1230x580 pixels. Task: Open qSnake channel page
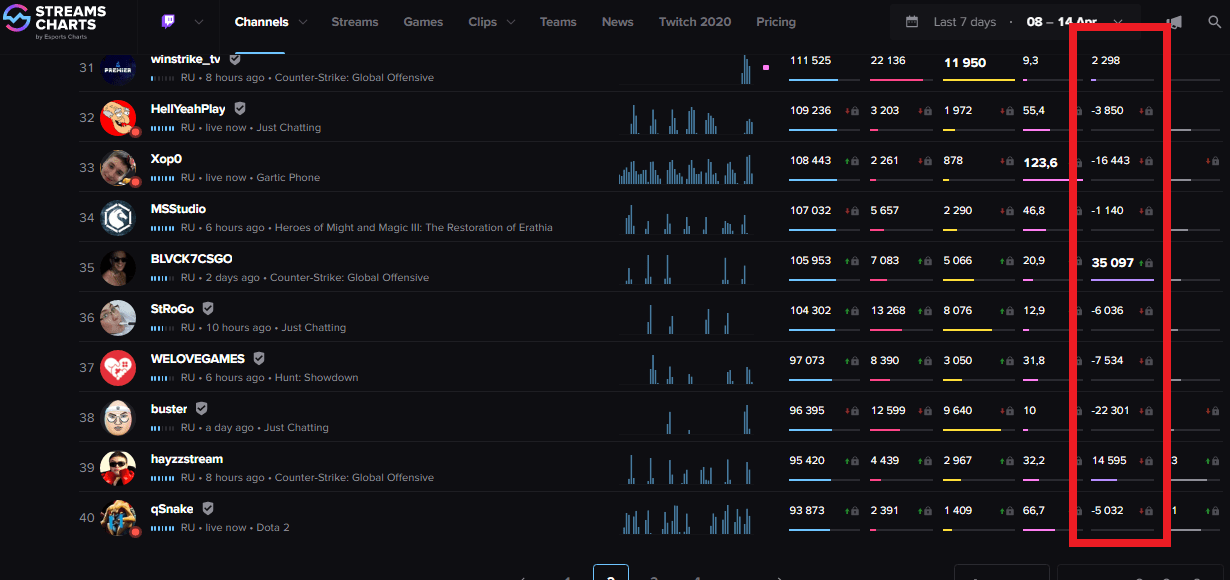tap(172, 509)
